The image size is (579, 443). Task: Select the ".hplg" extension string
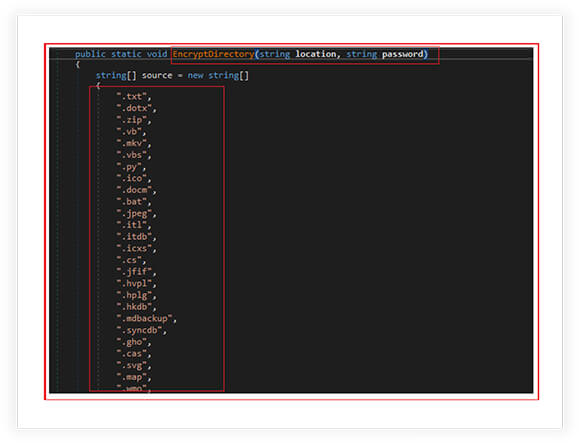(135, 295)
